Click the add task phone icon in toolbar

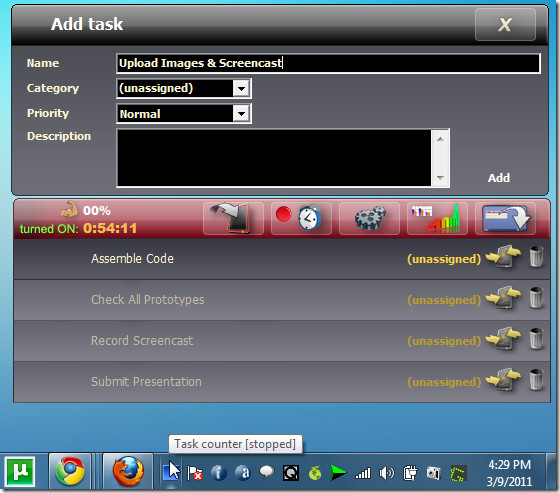pos(233,218)
